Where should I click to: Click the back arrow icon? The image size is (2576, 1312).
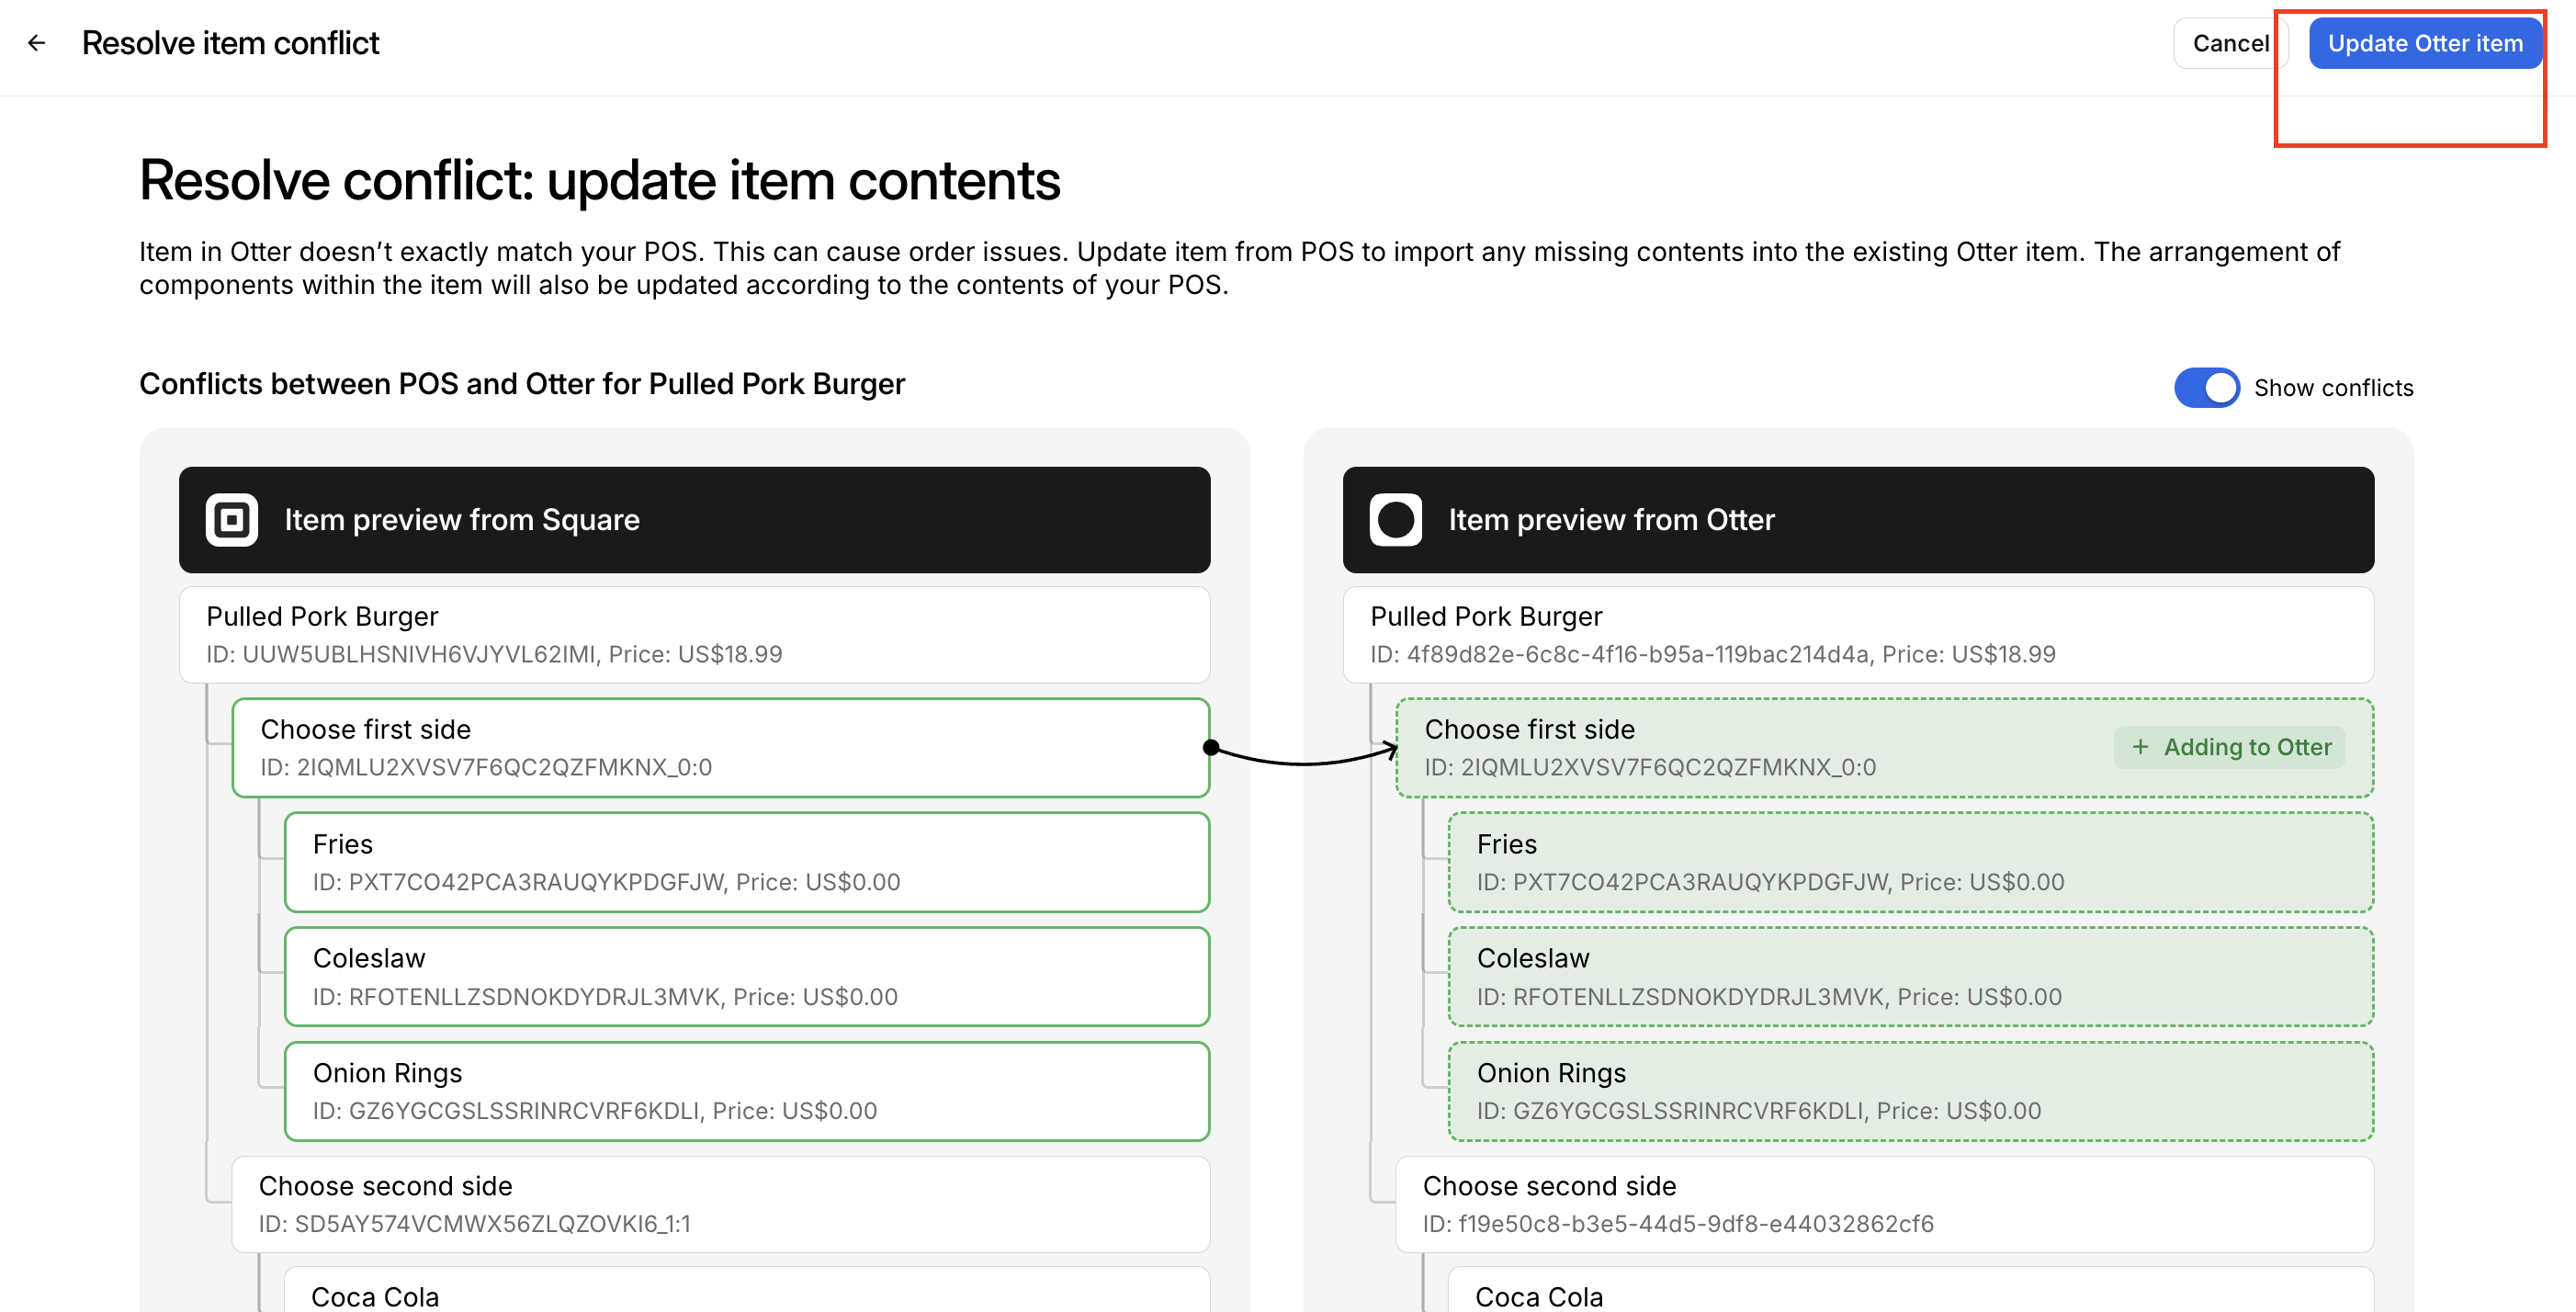coord(37,43)
